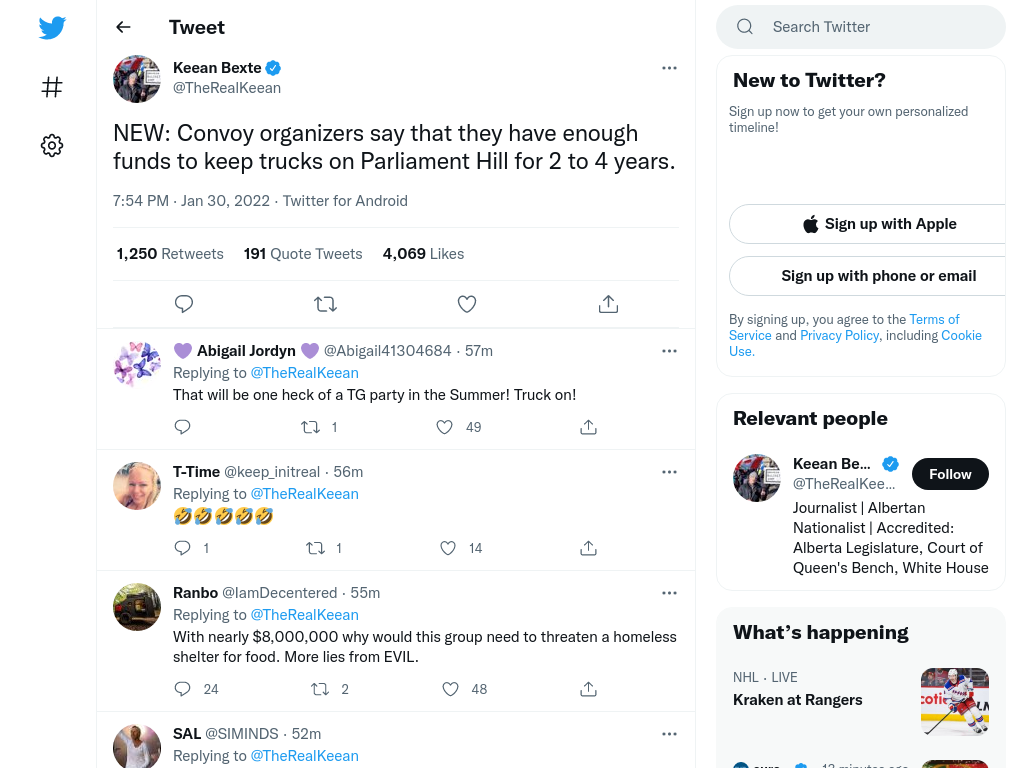The image size is (1024, 768).
Task: Like the main tweet with heart icon
Action: [467, 304]
